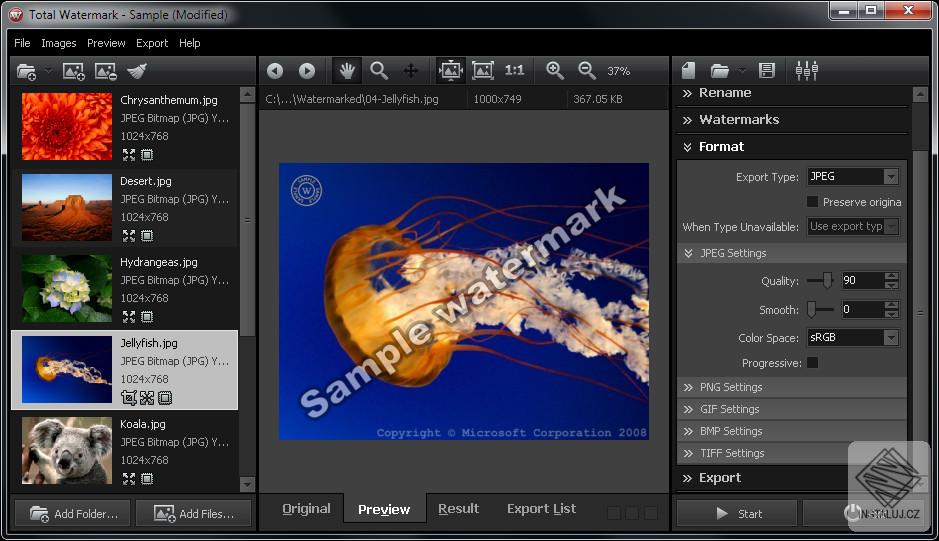Click the Smooth value field showing 0
Screen dimensions: 939x541
coord(862,310)
